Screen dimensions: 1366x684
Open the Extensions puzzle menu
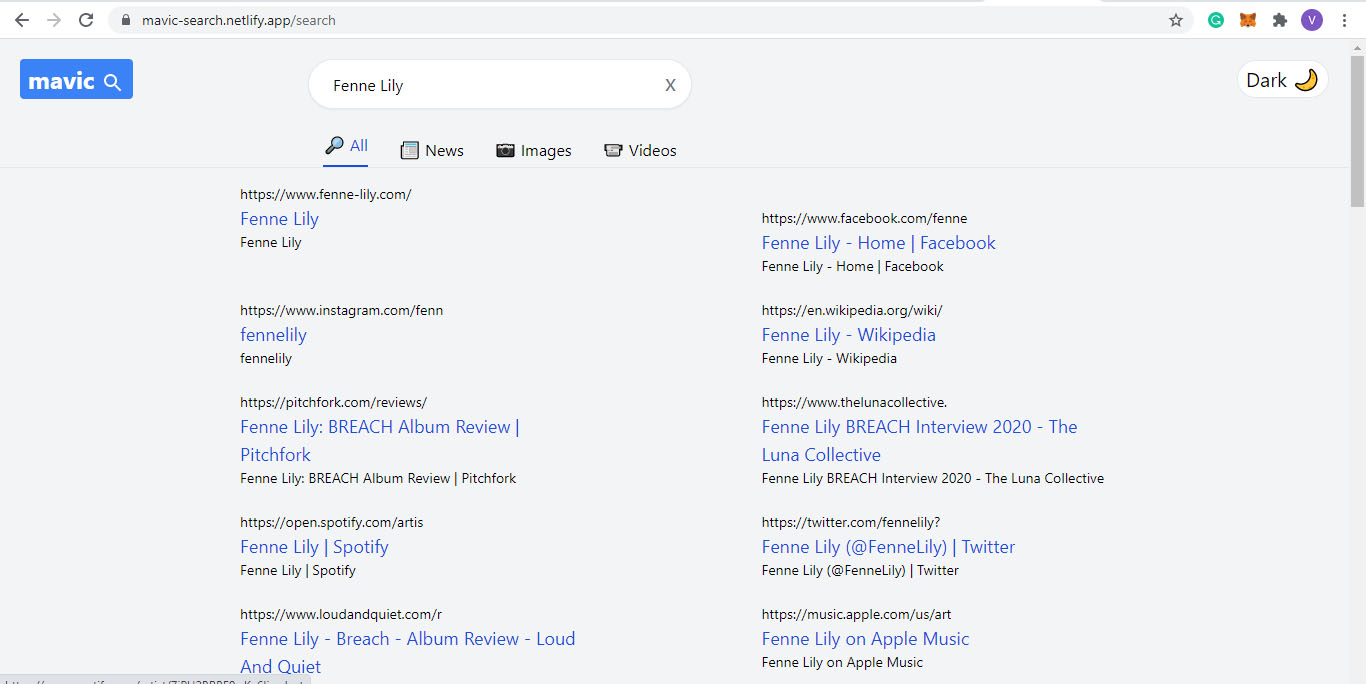coord(1280,20)
